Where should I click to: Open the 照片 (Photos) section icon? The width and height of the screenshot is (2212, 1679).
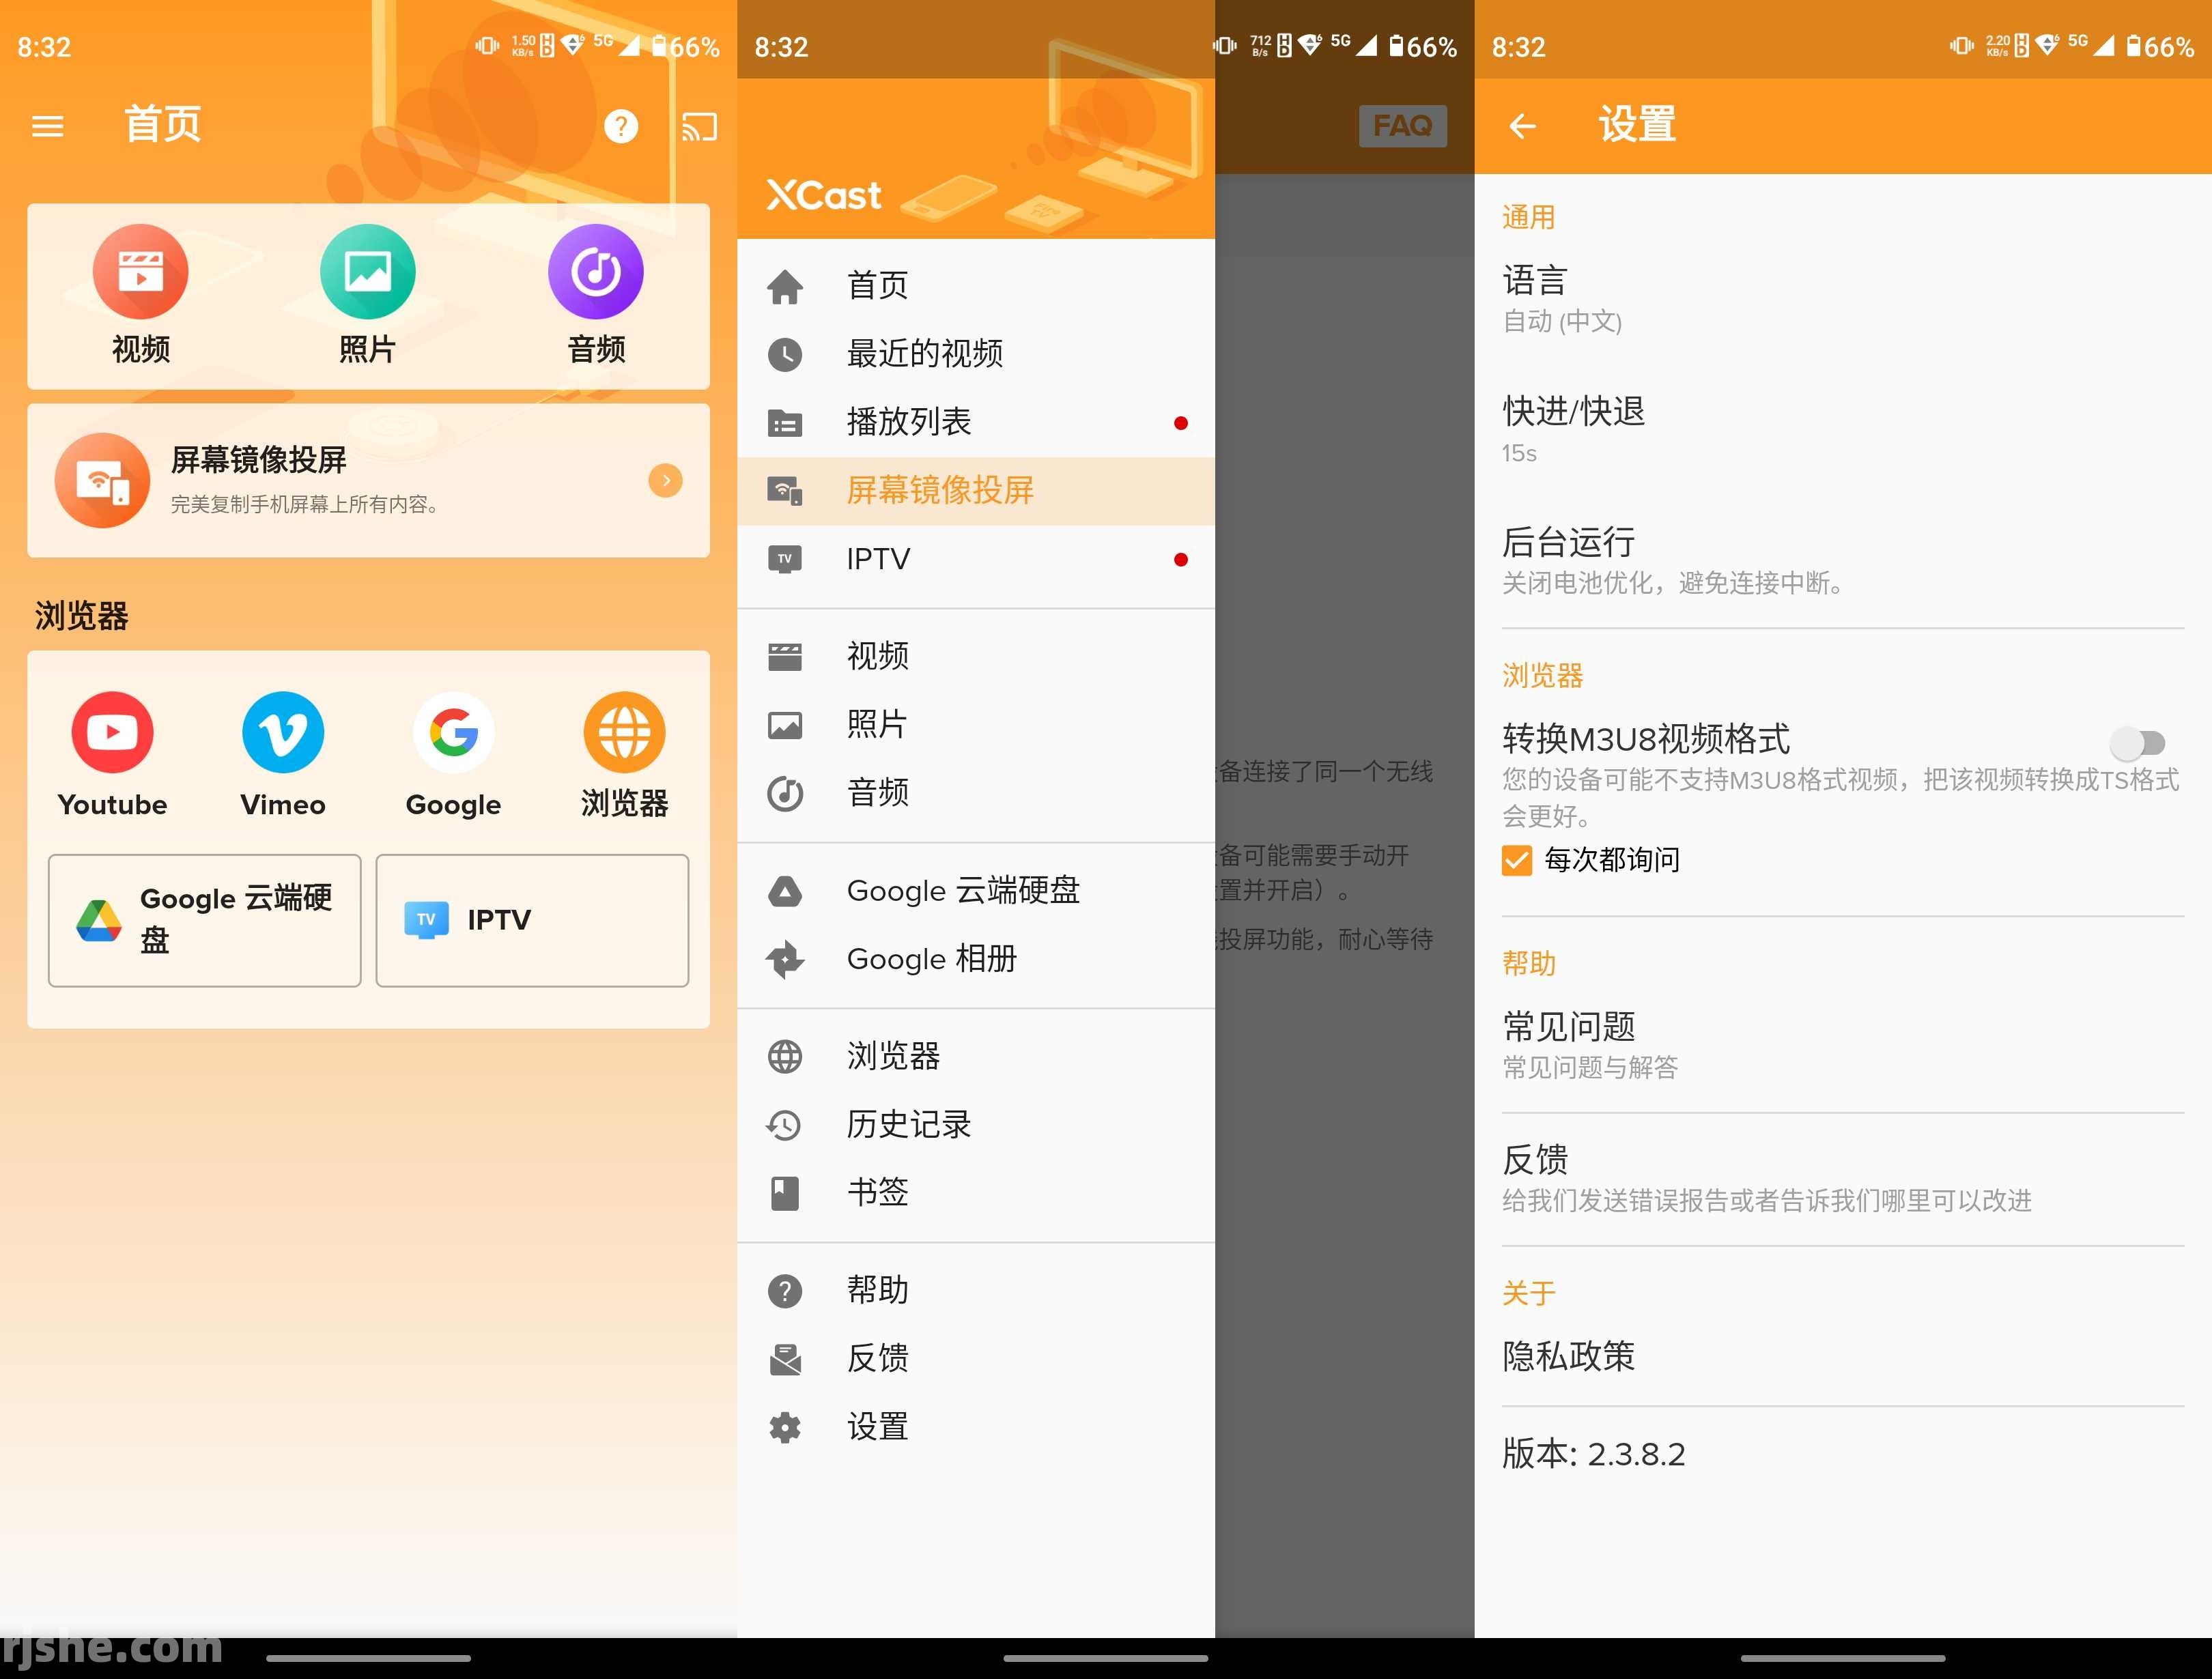click(367, 270)
